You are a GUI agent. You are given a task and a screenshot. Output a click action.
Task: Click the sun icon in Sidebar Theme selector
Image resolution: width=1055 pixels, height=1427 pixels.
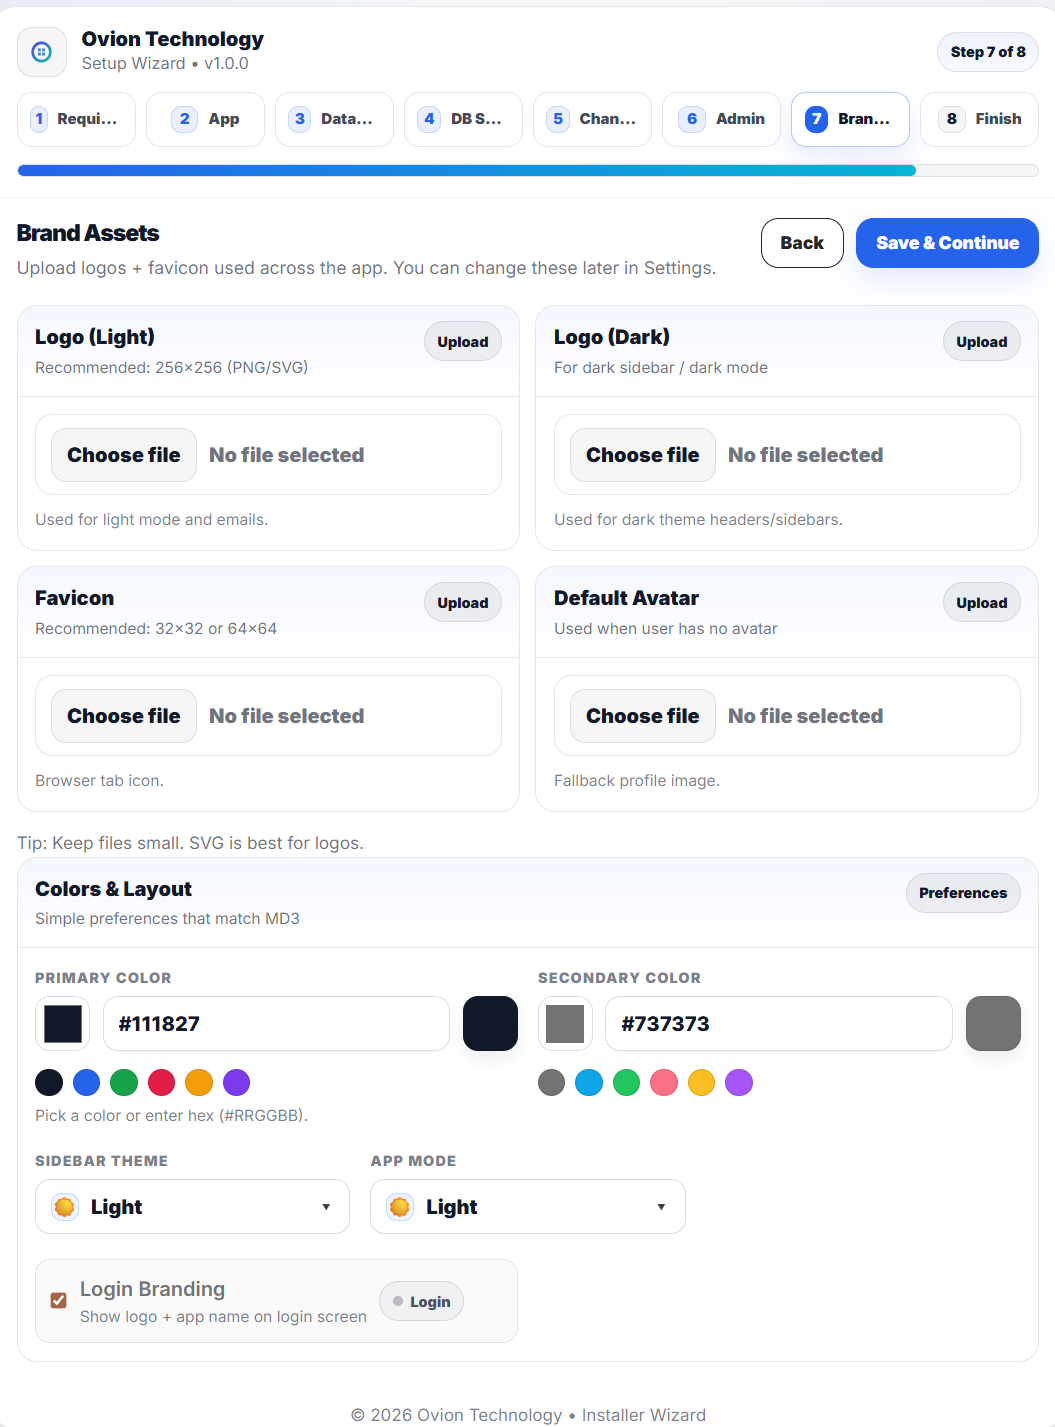point(64,1206)
